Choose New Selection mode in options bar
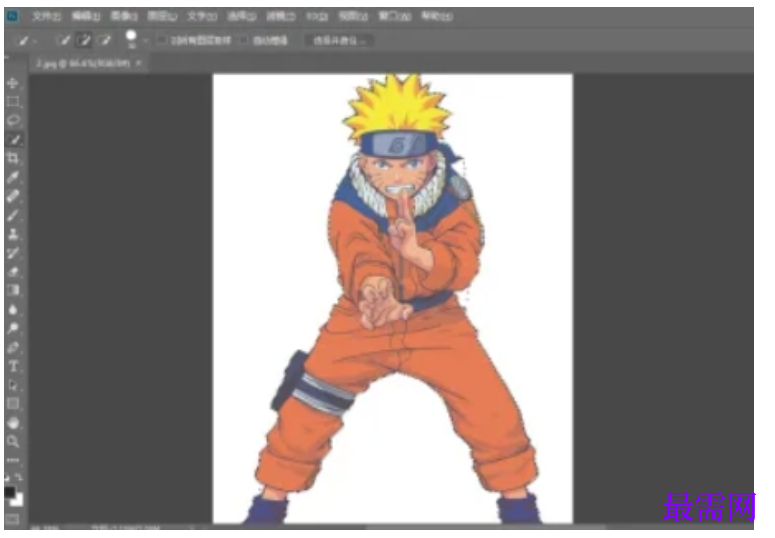 tap(63, 40)
